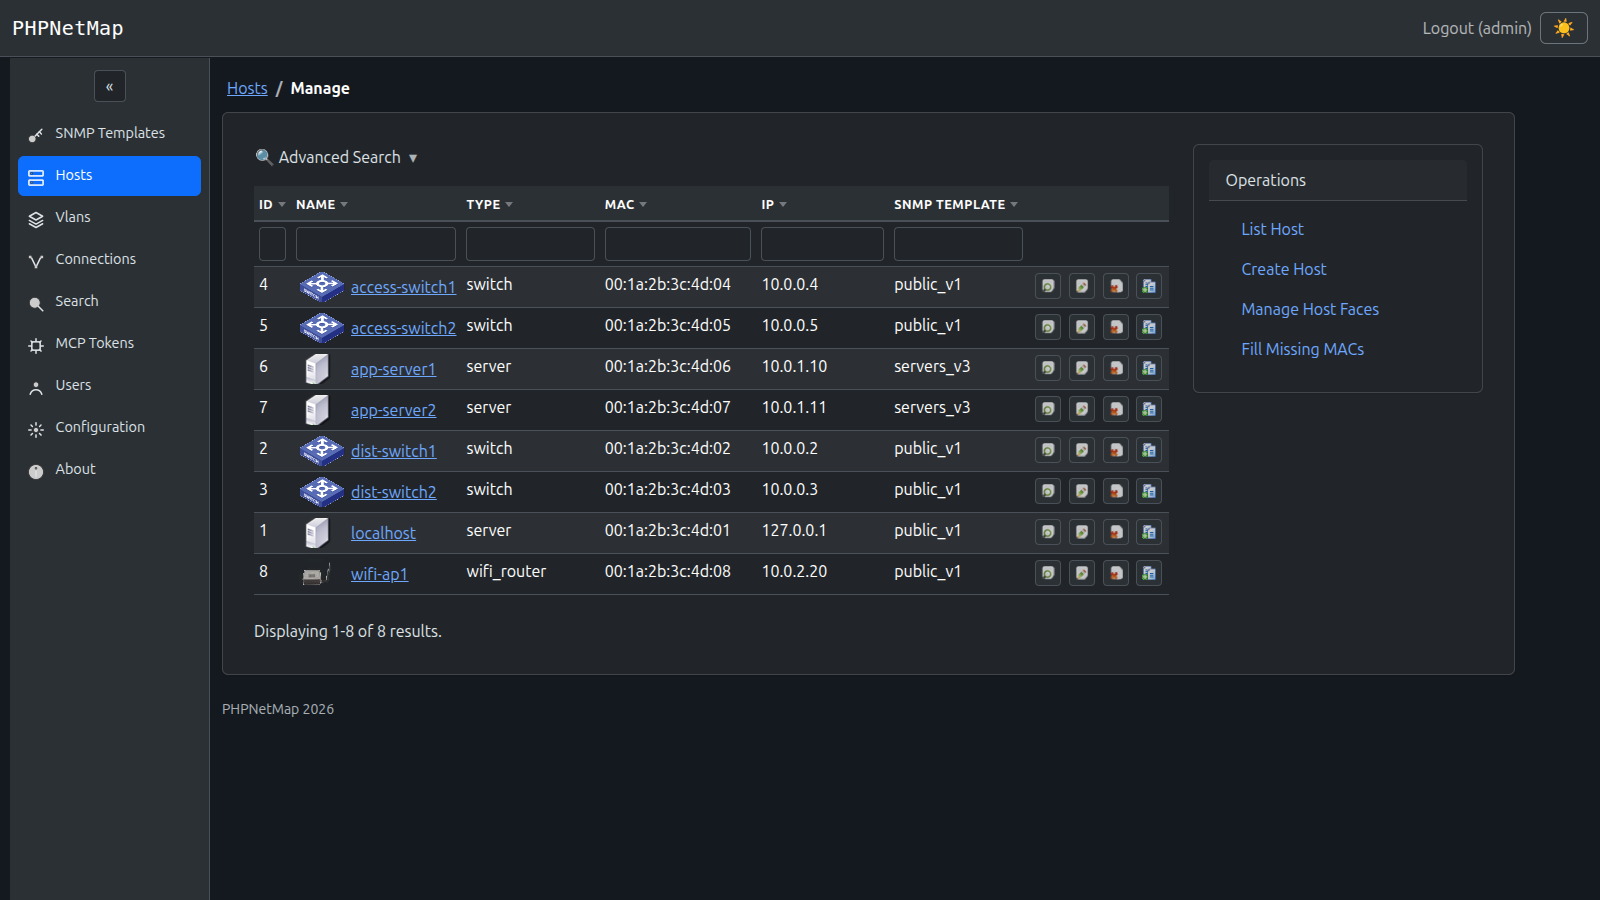1600x900 pixels.
Task: Open the Create Host link
Action: coord(1284,269)
